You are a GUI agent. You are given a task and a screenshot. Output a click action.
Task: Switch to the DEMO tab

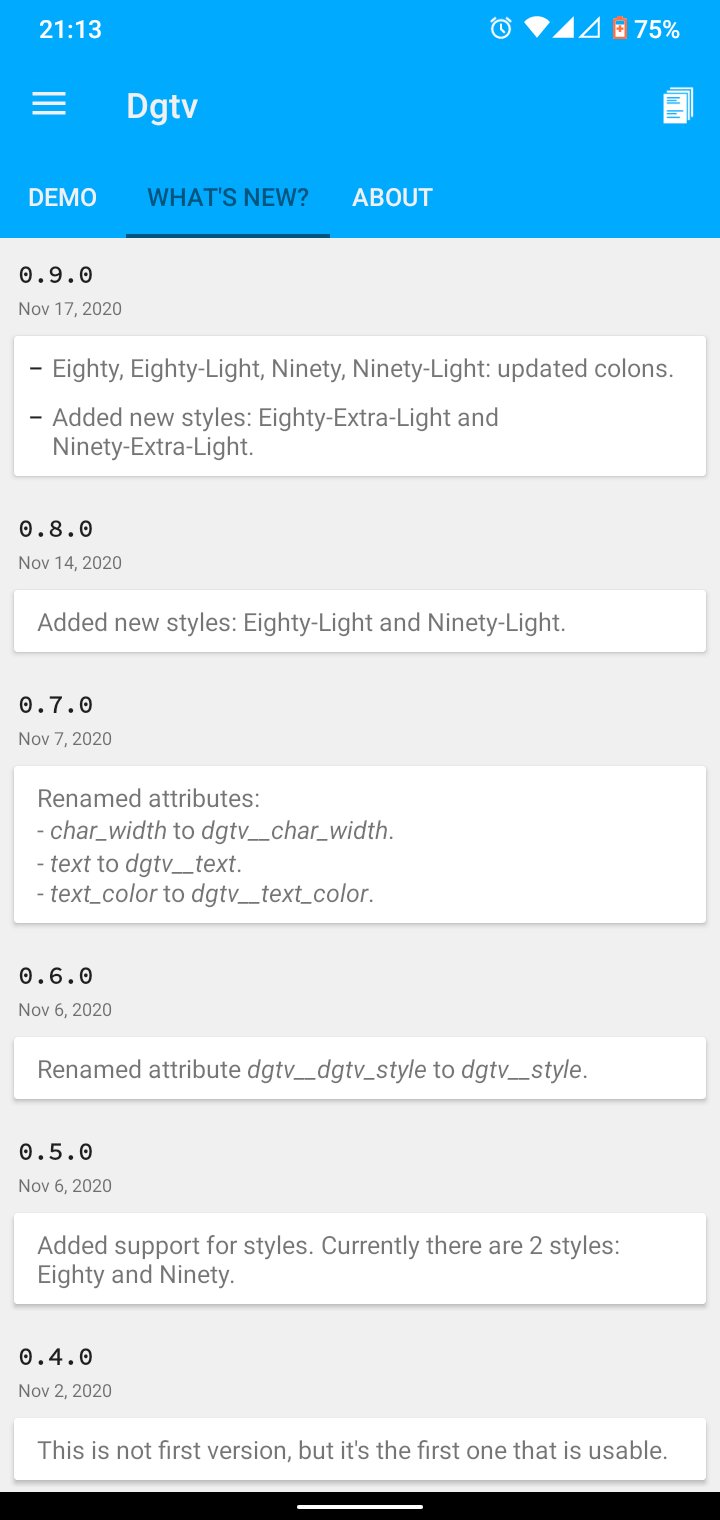point(62,197)
